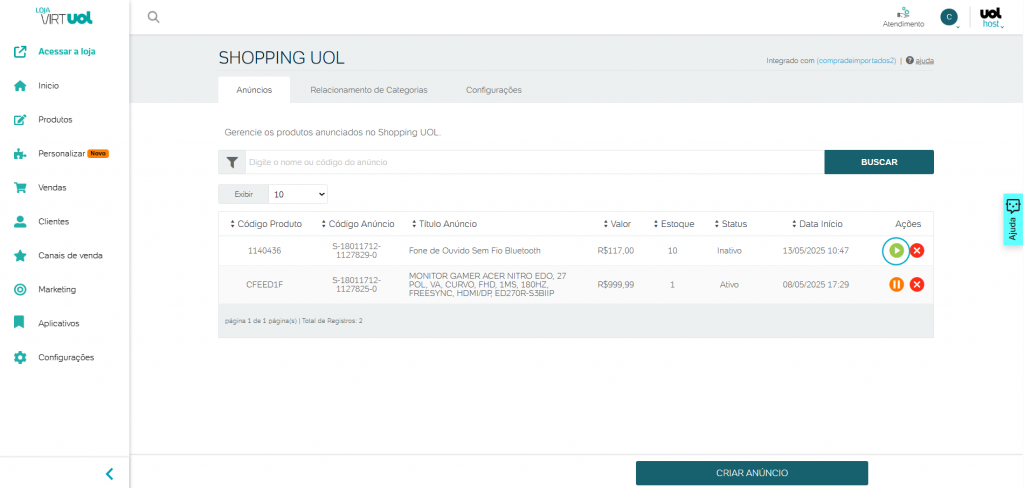Click the Produtos edit icon

20,120
